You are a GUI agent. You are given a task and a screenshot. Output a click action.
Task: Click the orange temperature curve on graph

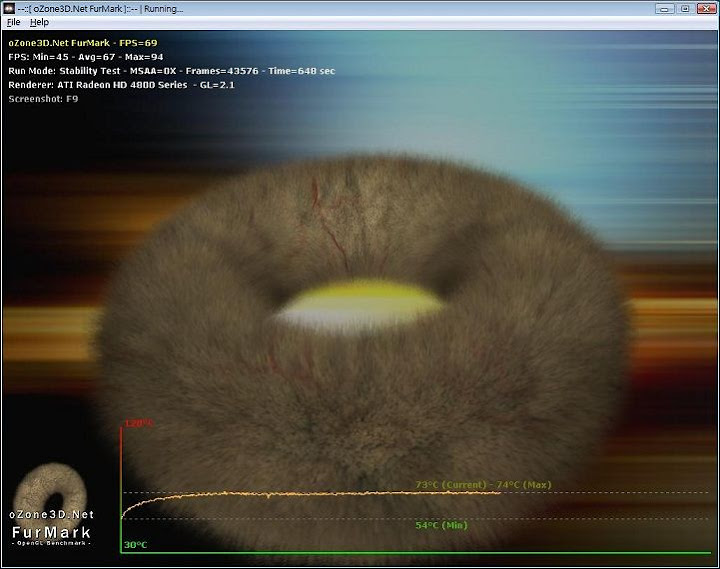311,495
